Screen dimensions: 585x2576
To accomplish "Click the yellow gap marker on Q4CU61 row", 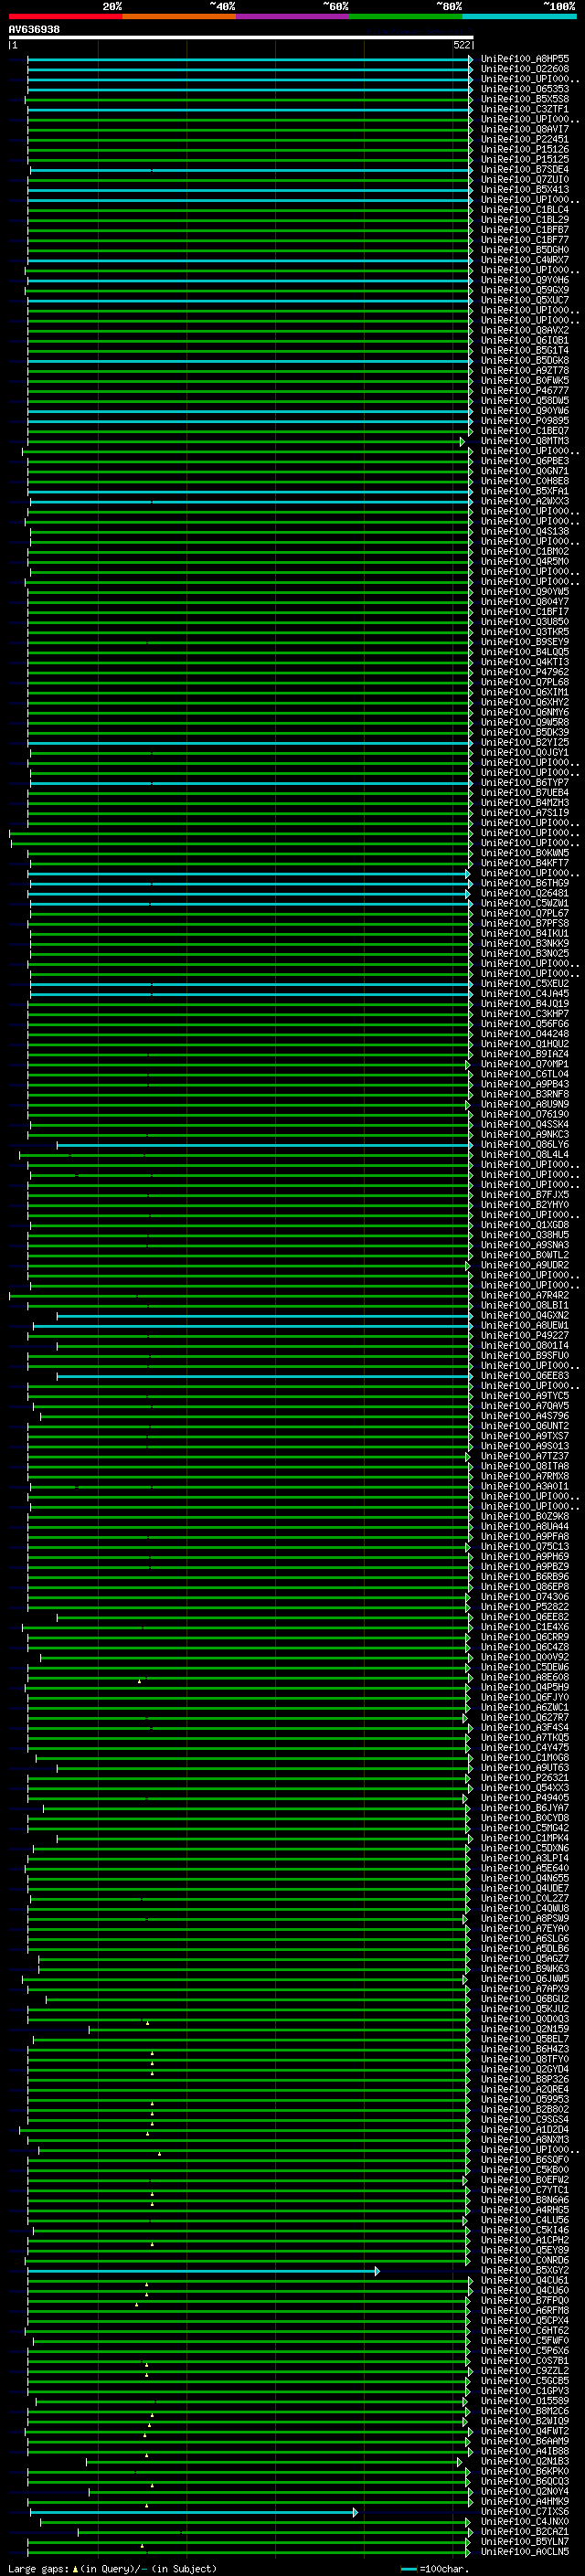I will point(147,2284).
